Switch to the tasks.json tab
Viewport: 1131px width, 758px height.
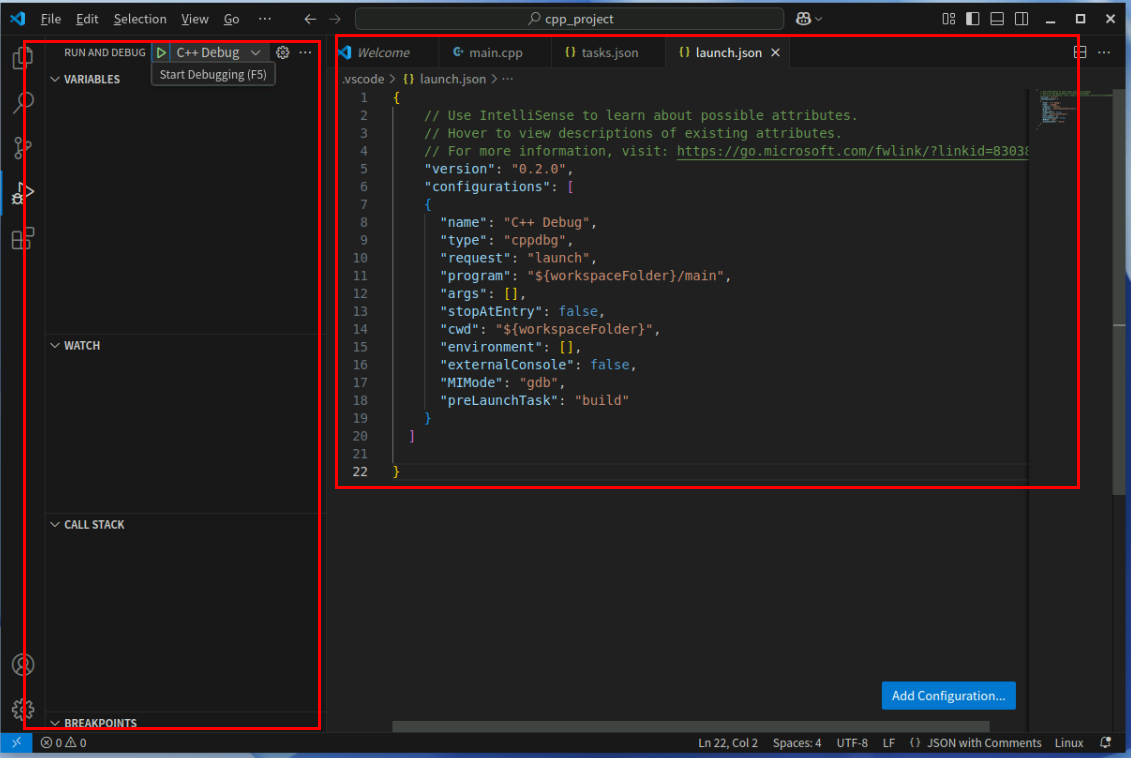609,53
